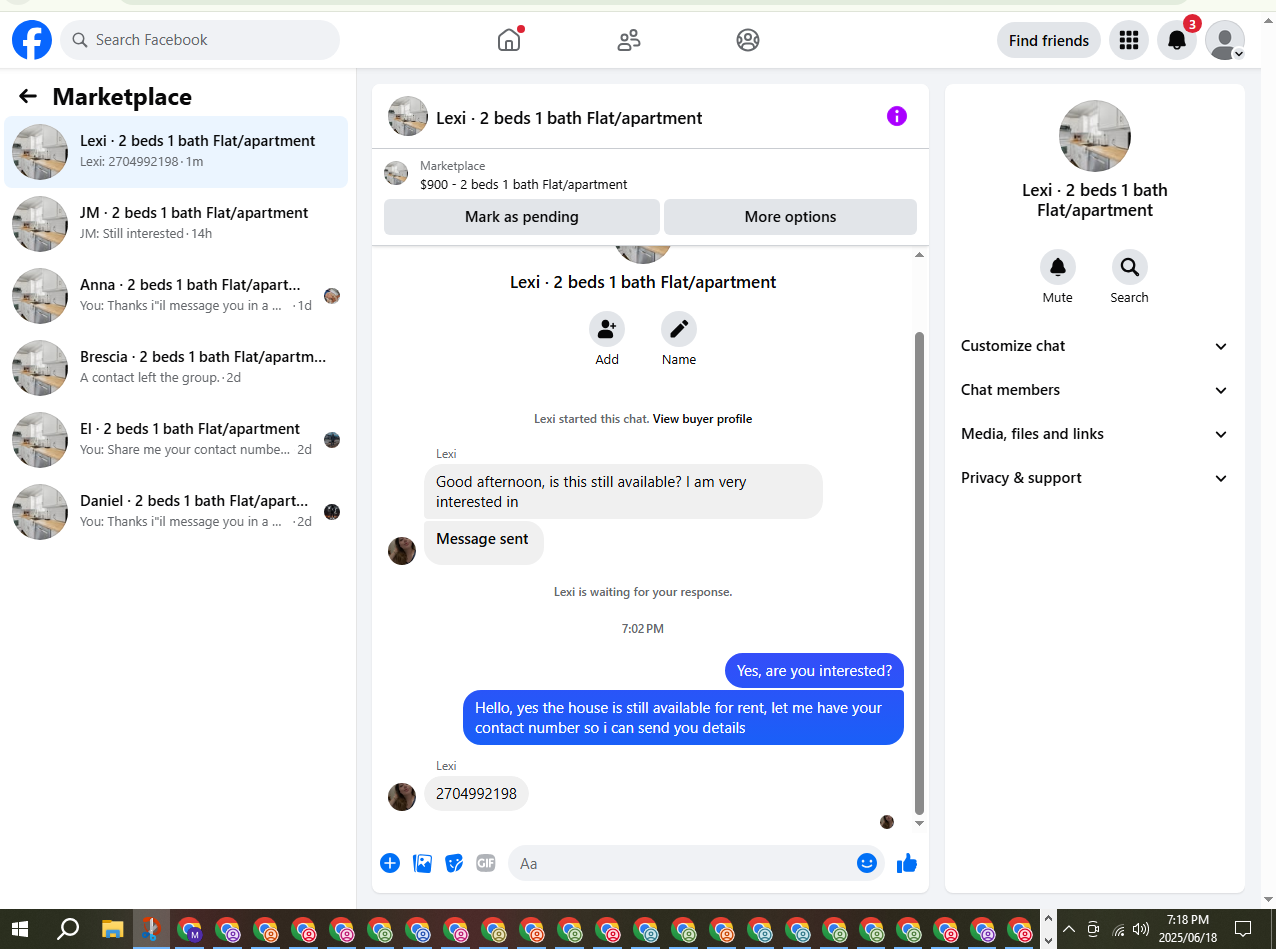
Task: Open the account profile avatar menu
Action: pyautogui.click(x=1225, y=40)
